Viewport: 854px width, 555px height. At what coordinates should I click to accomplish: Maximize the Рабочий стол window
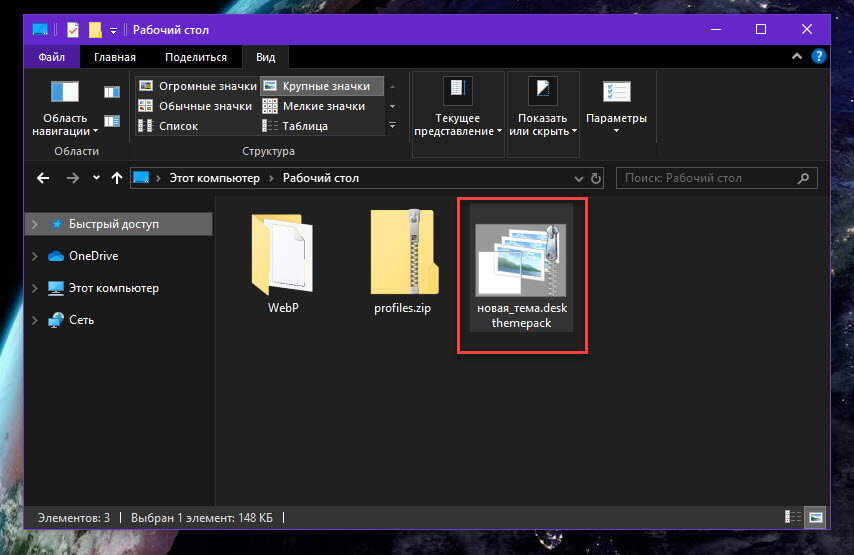point(761,29)
